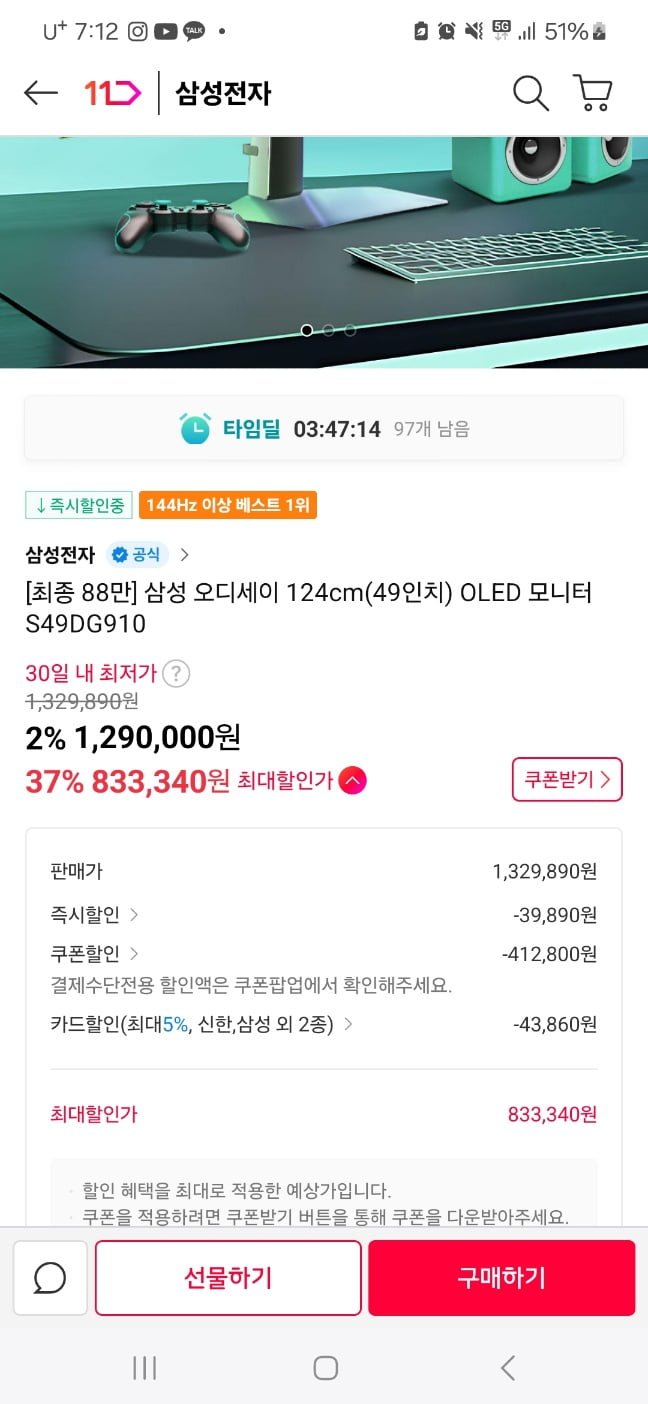The width and height of the screenshot is (648, 1404).
Task: Collapse the 최대할인가 details toggle
Action: coord(352,781)
